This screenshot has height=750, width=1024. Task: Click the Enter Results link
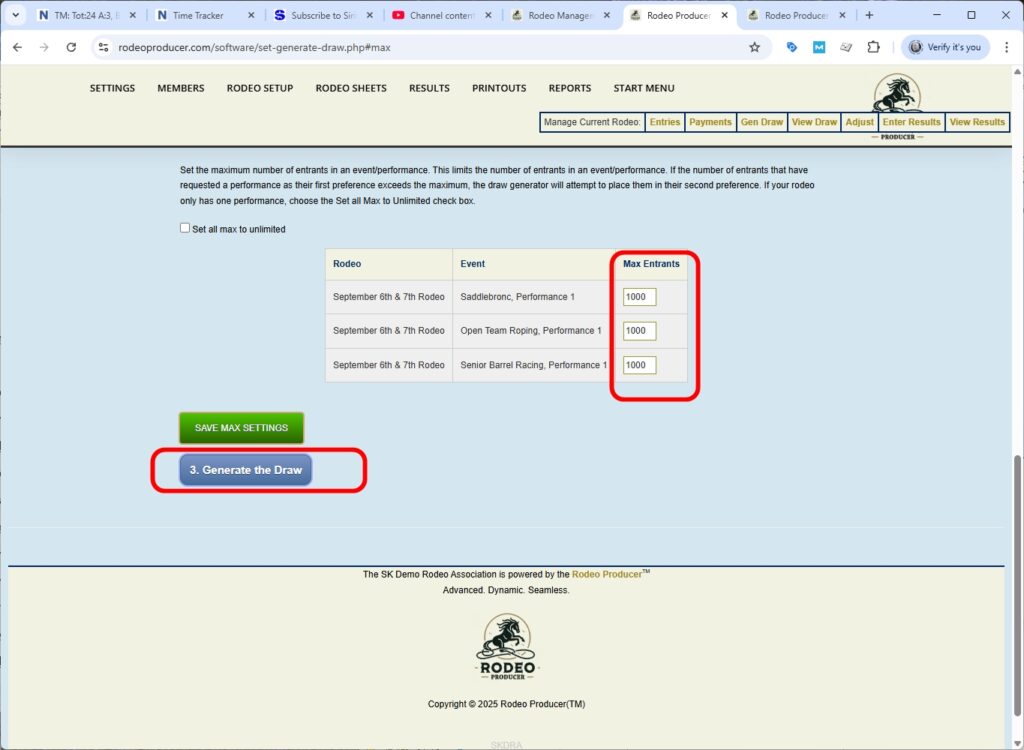(x=911, y=122)
